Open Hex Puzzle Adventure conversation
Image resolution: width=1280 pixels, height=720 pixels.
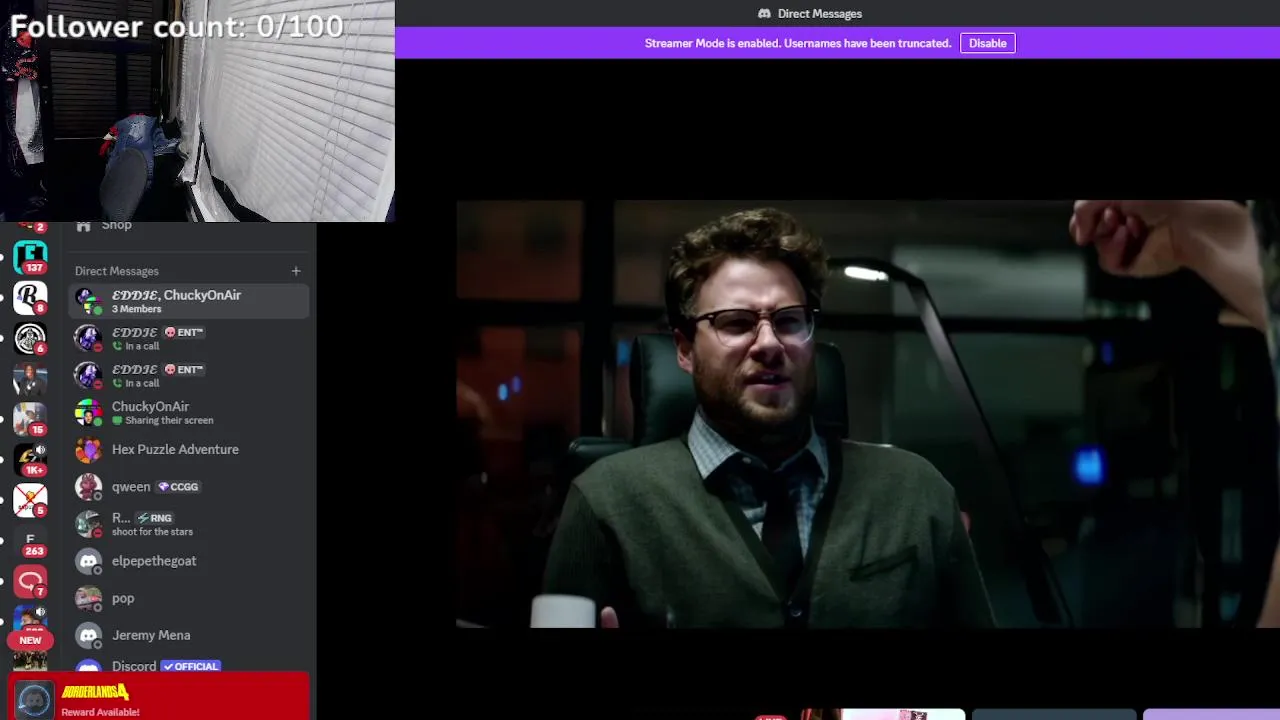pos(189,449)
